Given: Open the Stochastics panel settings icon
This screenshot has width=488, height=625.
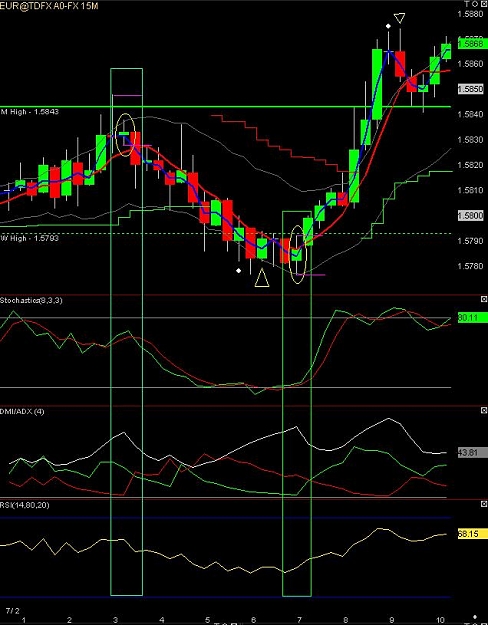Looking at the screenshot, I should pos(484,299).
